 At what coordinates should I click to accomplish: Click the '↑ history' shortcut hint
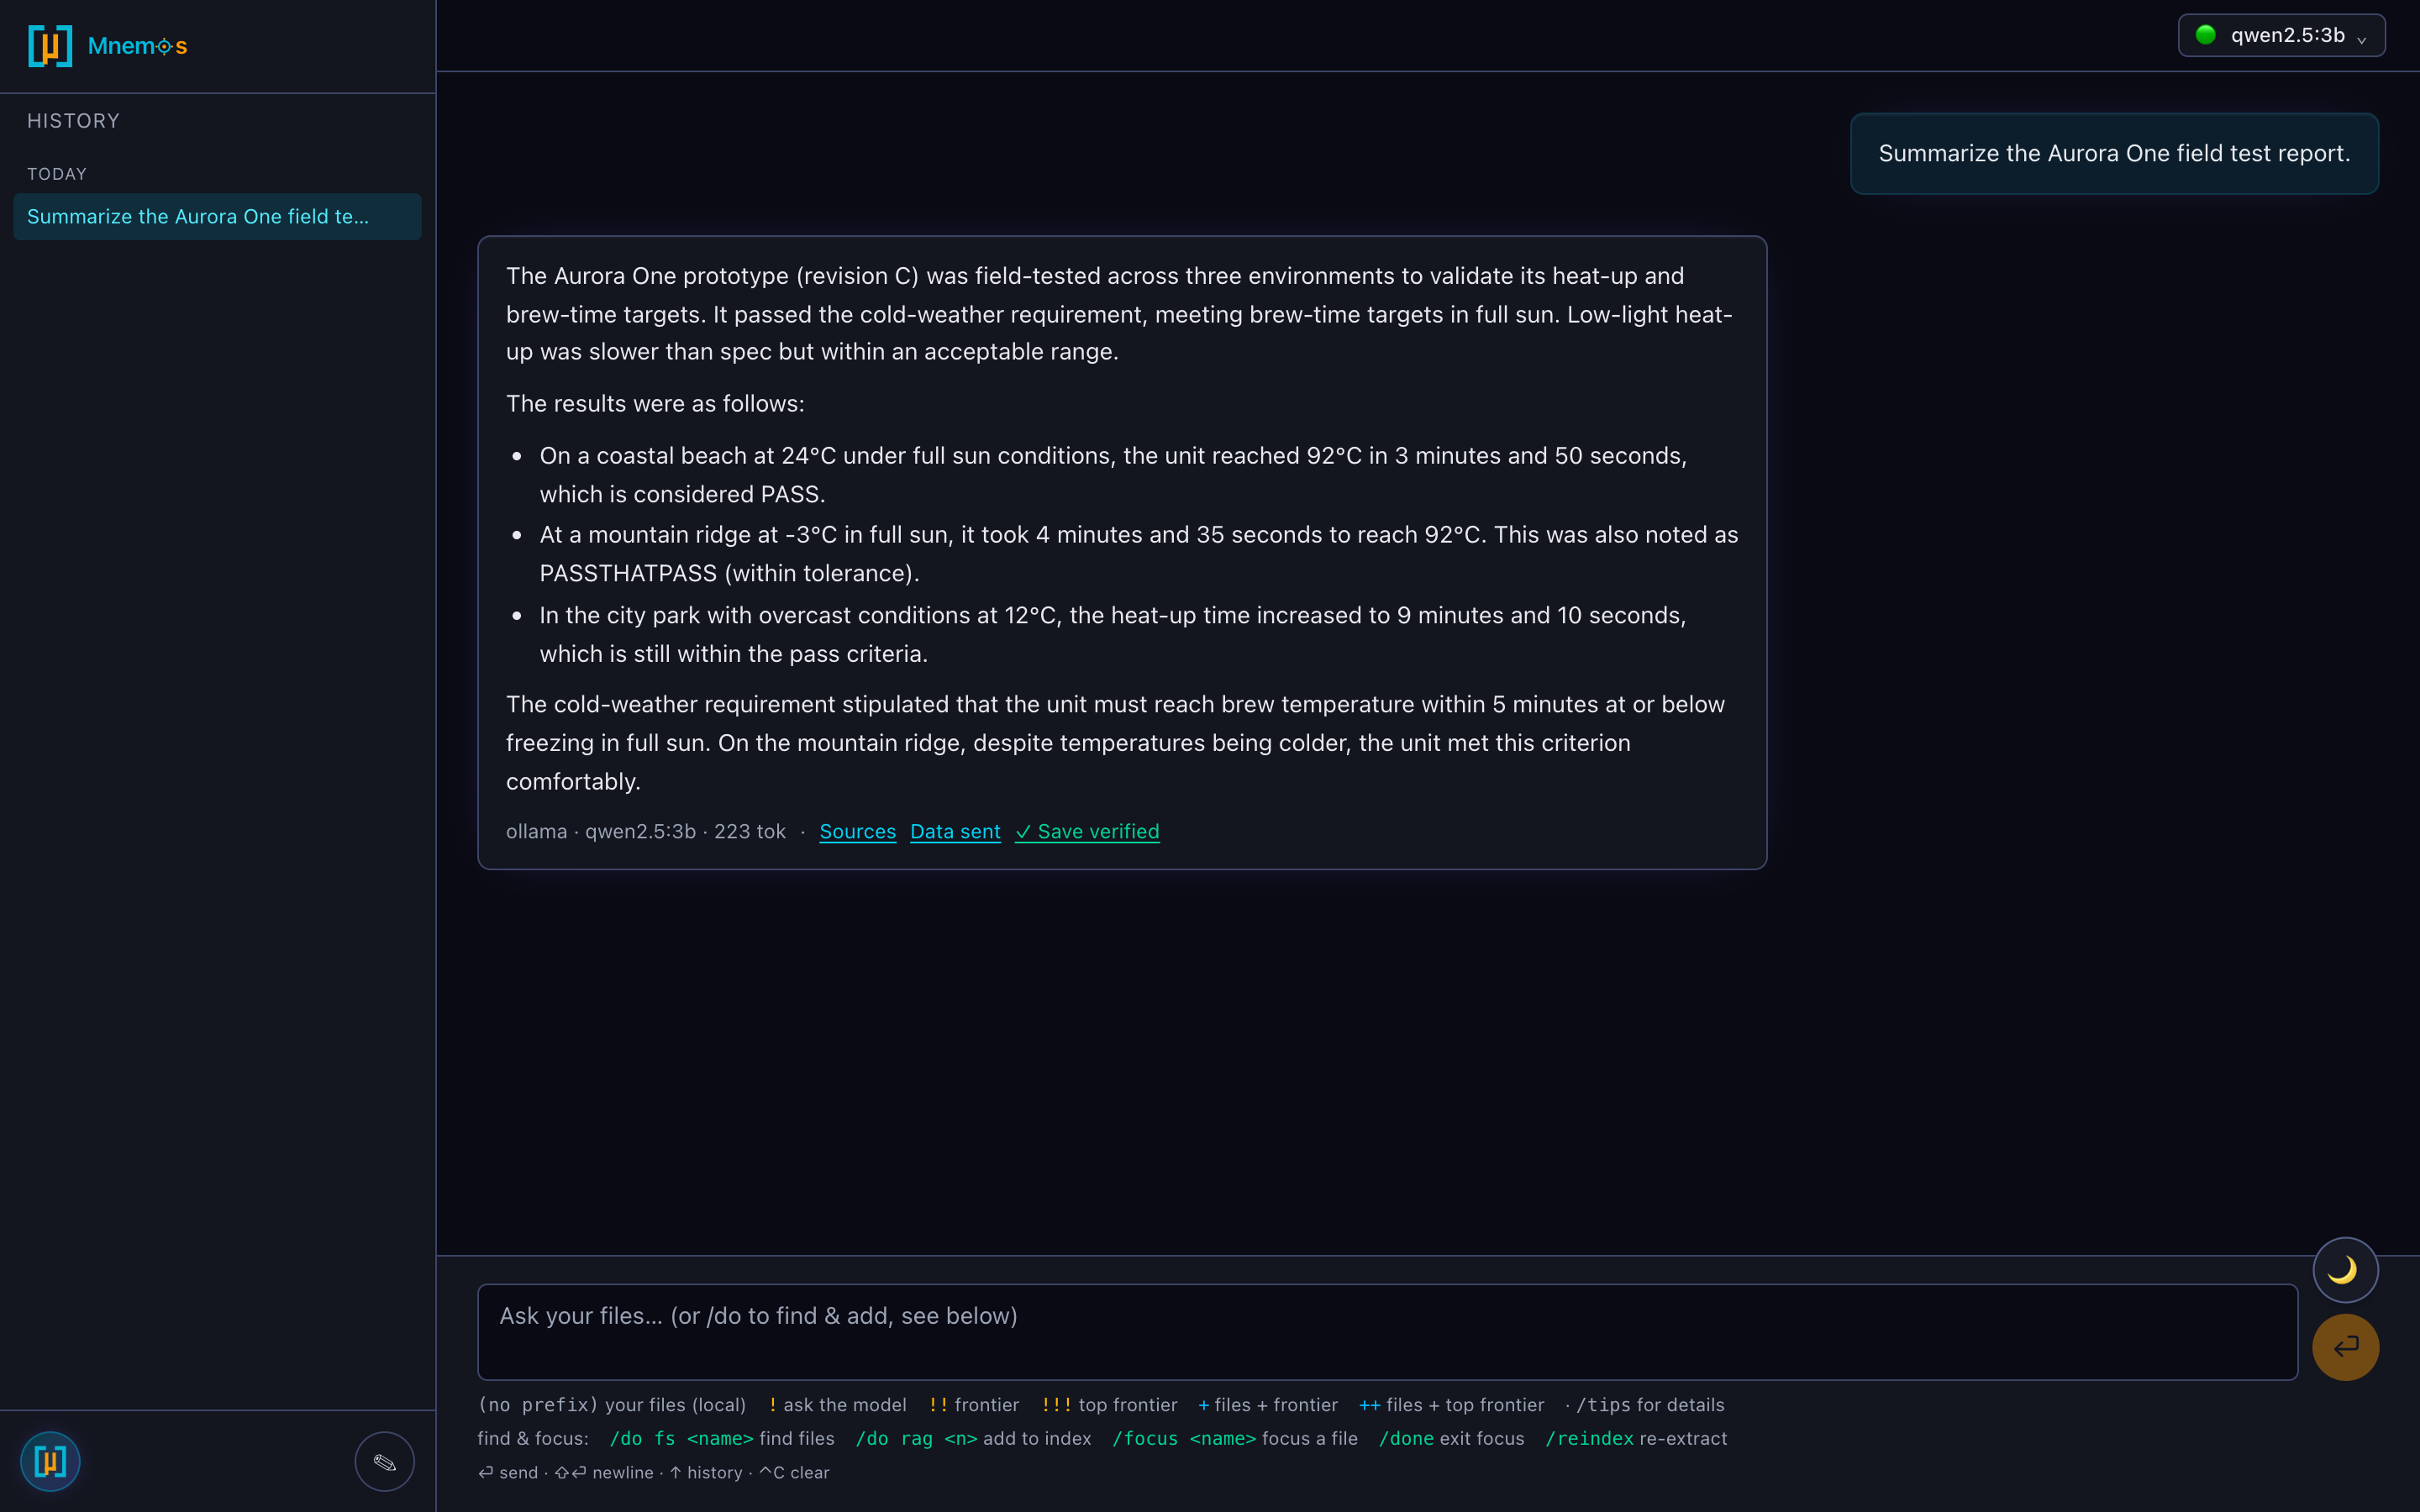[x=706, y=1472]
